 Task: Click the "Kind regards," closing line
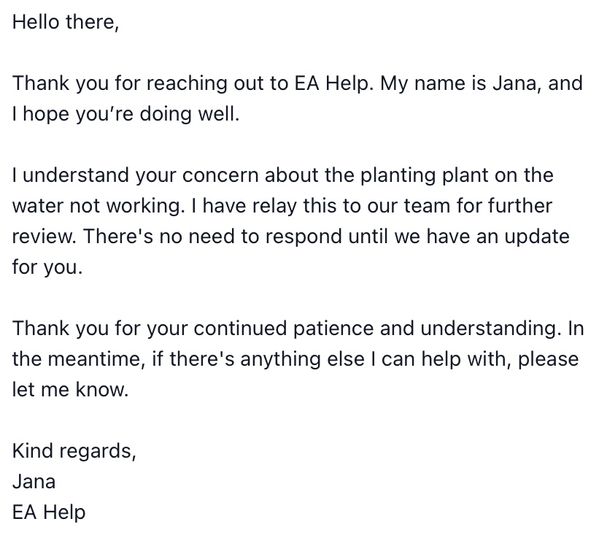[74, 451]
